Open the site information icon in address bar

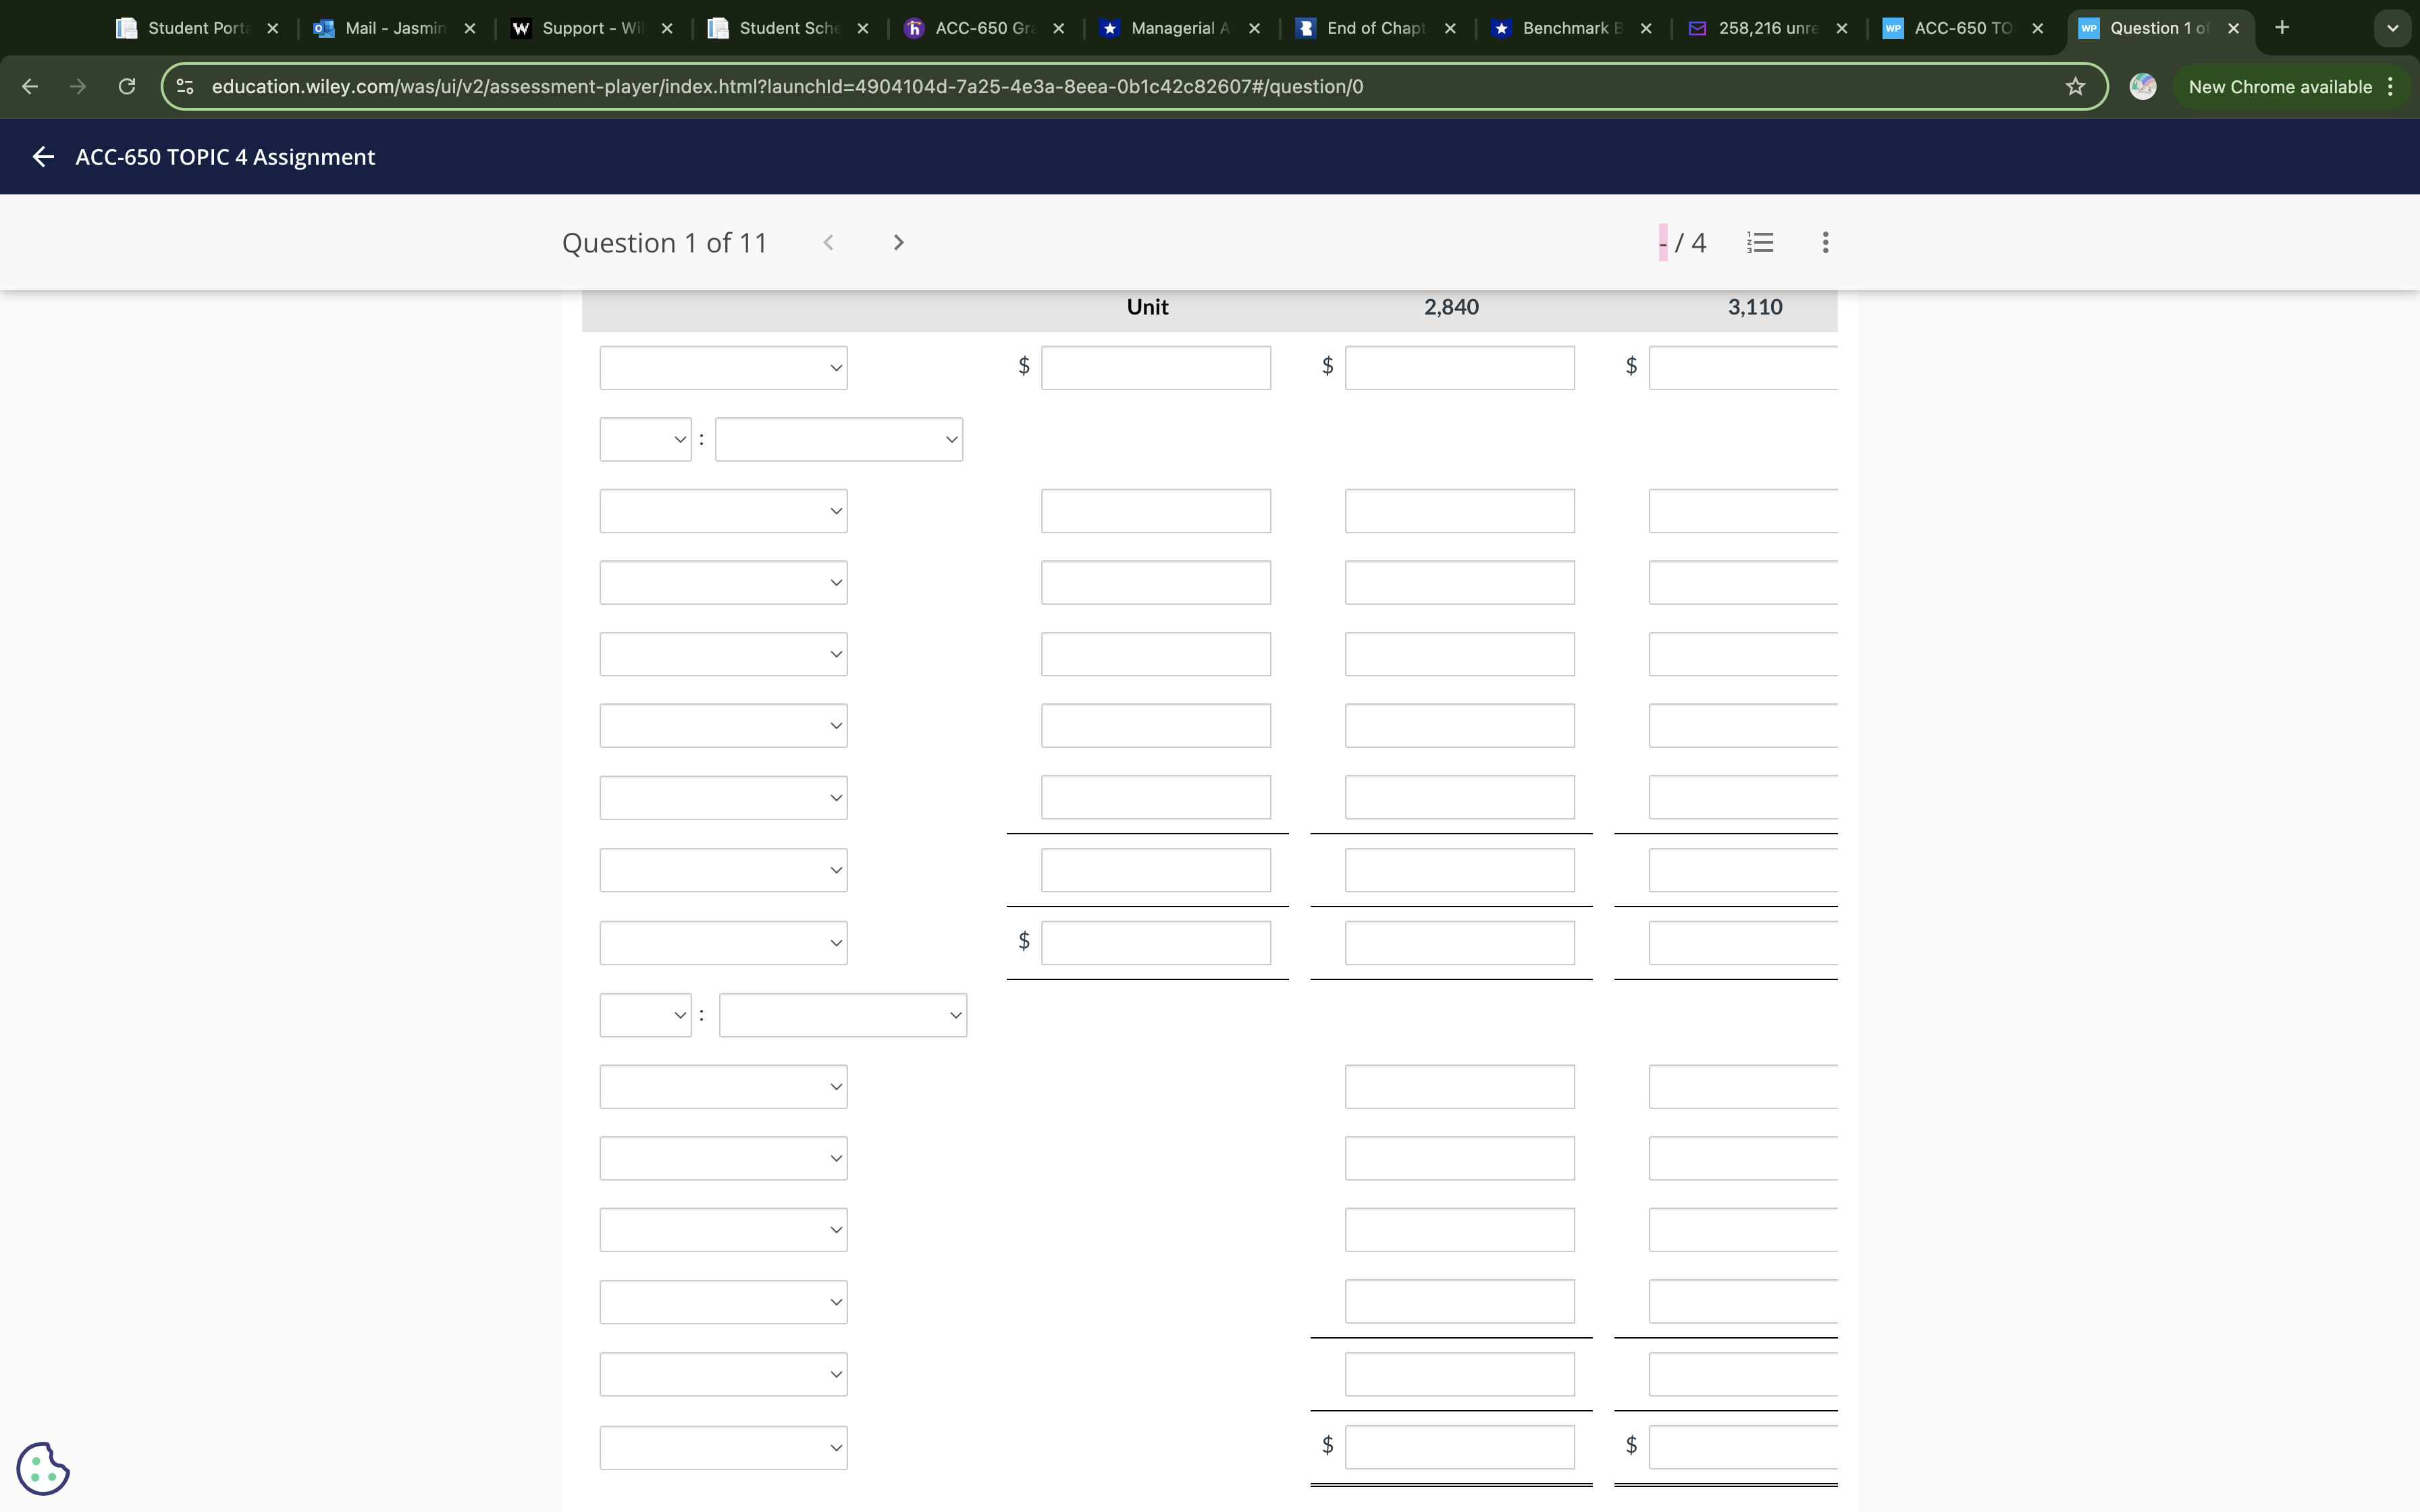[185, 87]
